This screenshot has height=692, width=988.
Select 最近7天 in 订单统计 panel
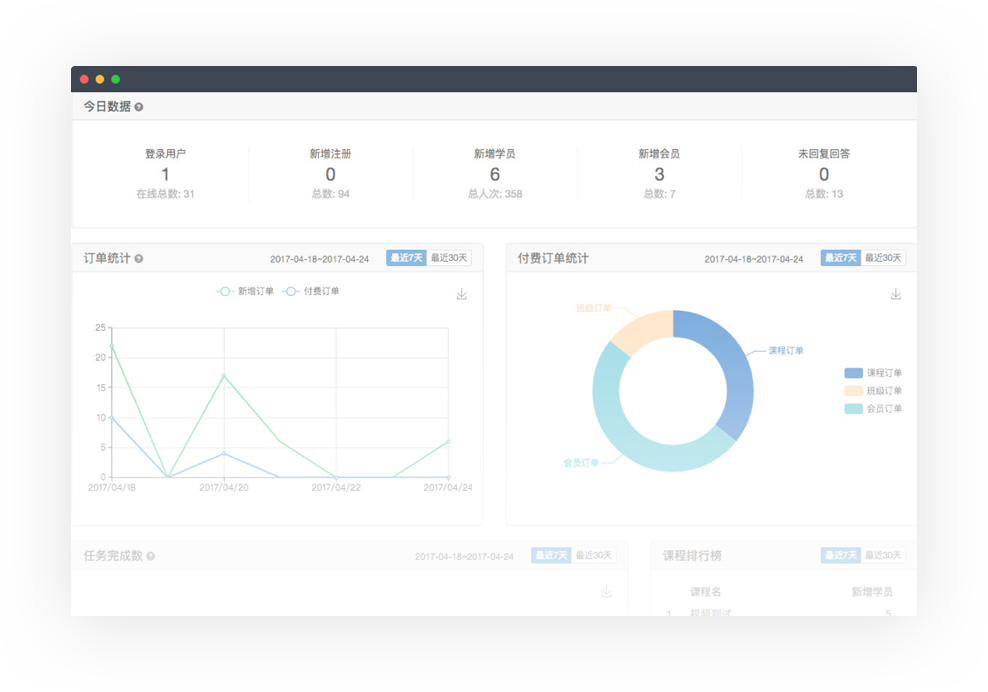click(x=406, y=258)
